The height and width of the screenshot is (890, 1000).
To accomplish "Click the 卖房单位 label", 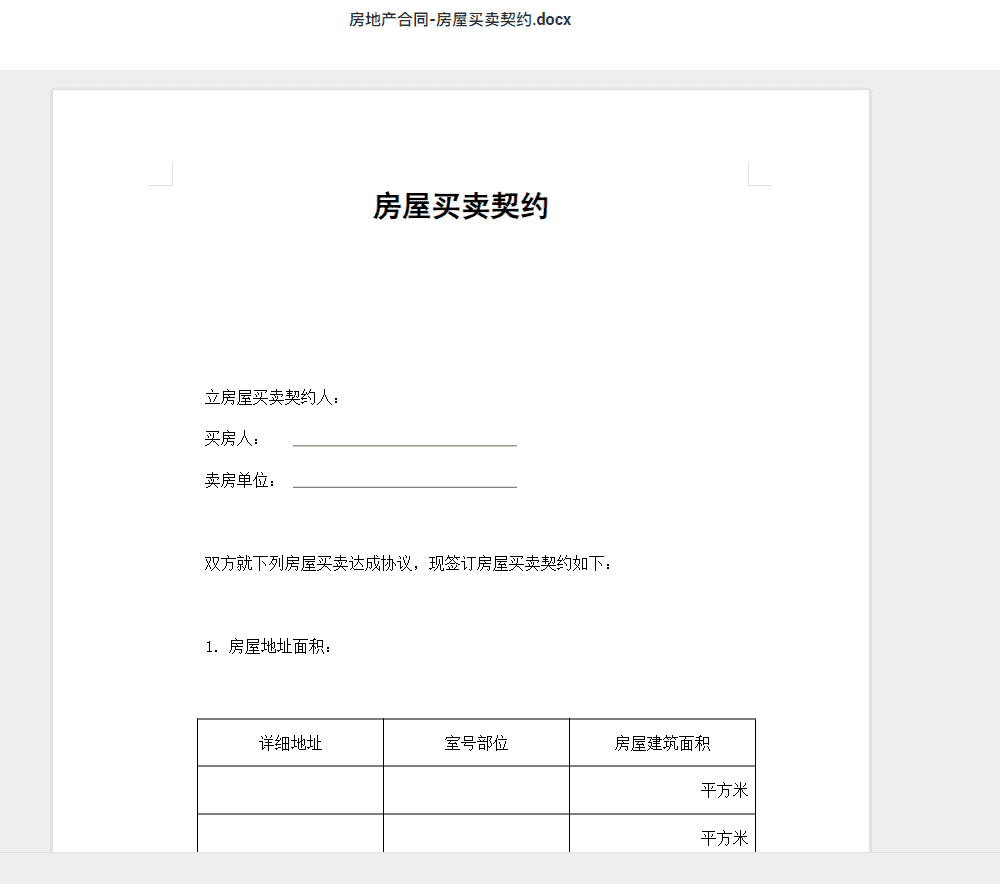I will tap(240, 481).
